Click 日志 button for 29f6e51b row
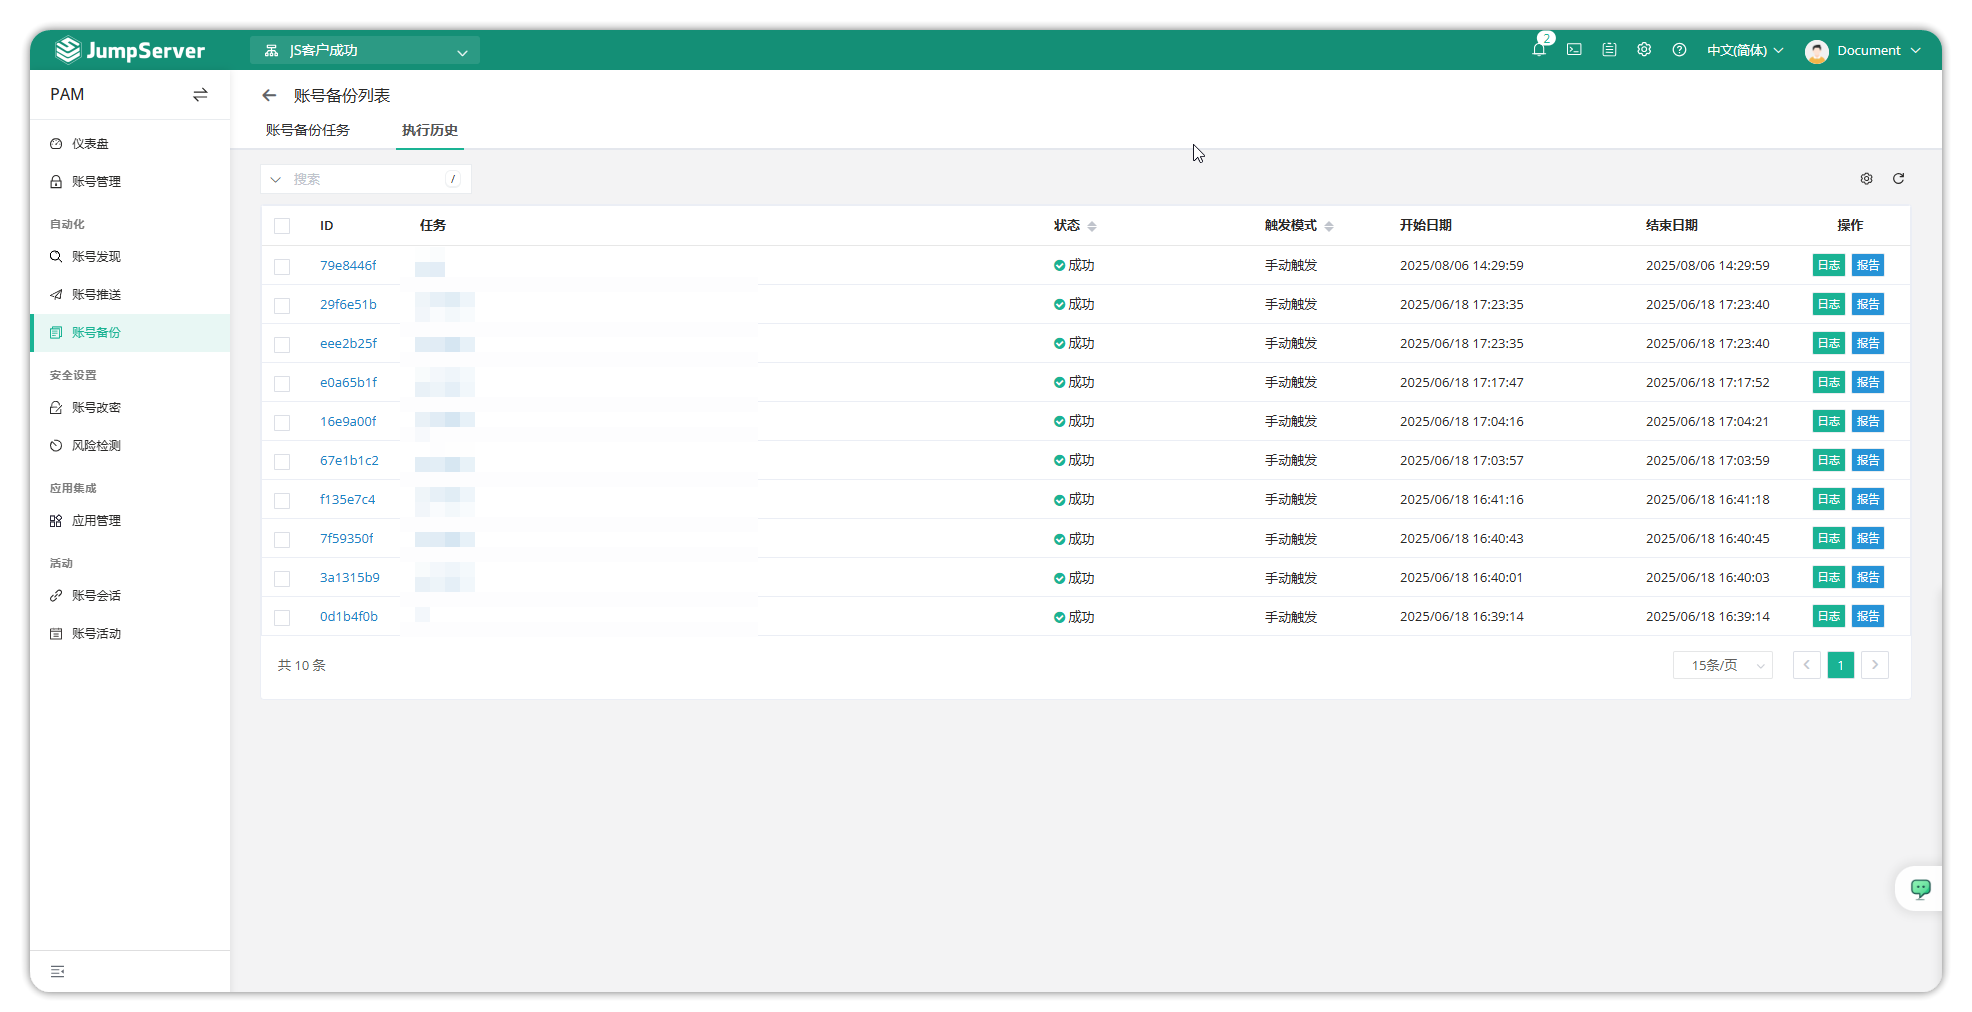The width and height of the screenshot is (1972, 1012). (x=1828, y=305)
